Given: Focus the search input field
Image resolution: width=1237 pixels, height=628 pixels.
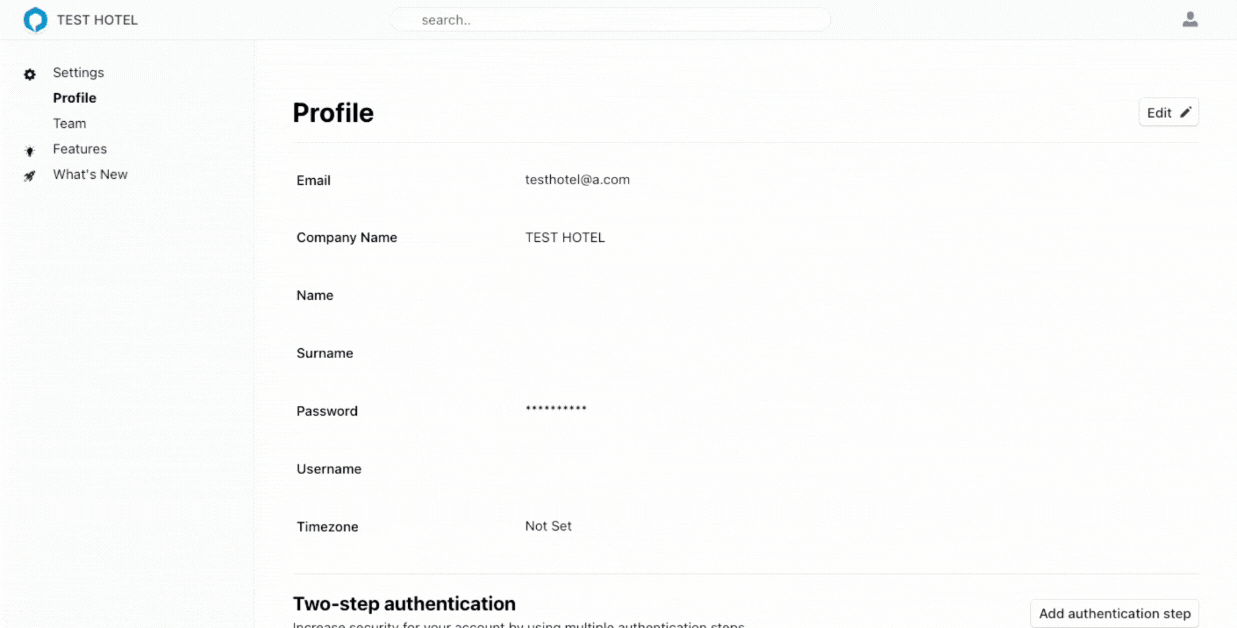Looking at the screenshot, I should [x=610, y=20].
